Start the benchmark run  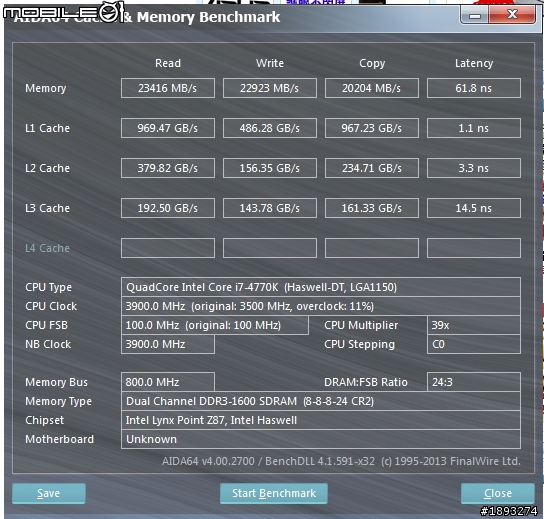tap(274, 493)
